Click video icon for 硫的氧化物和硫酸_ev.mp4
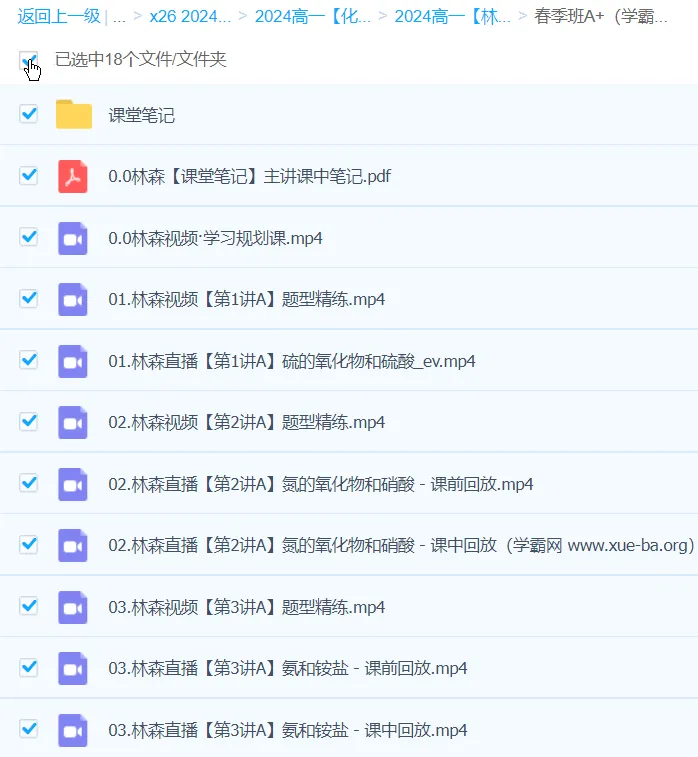The width and height of the screenshot is (698, 757). (x=73, y=361)
